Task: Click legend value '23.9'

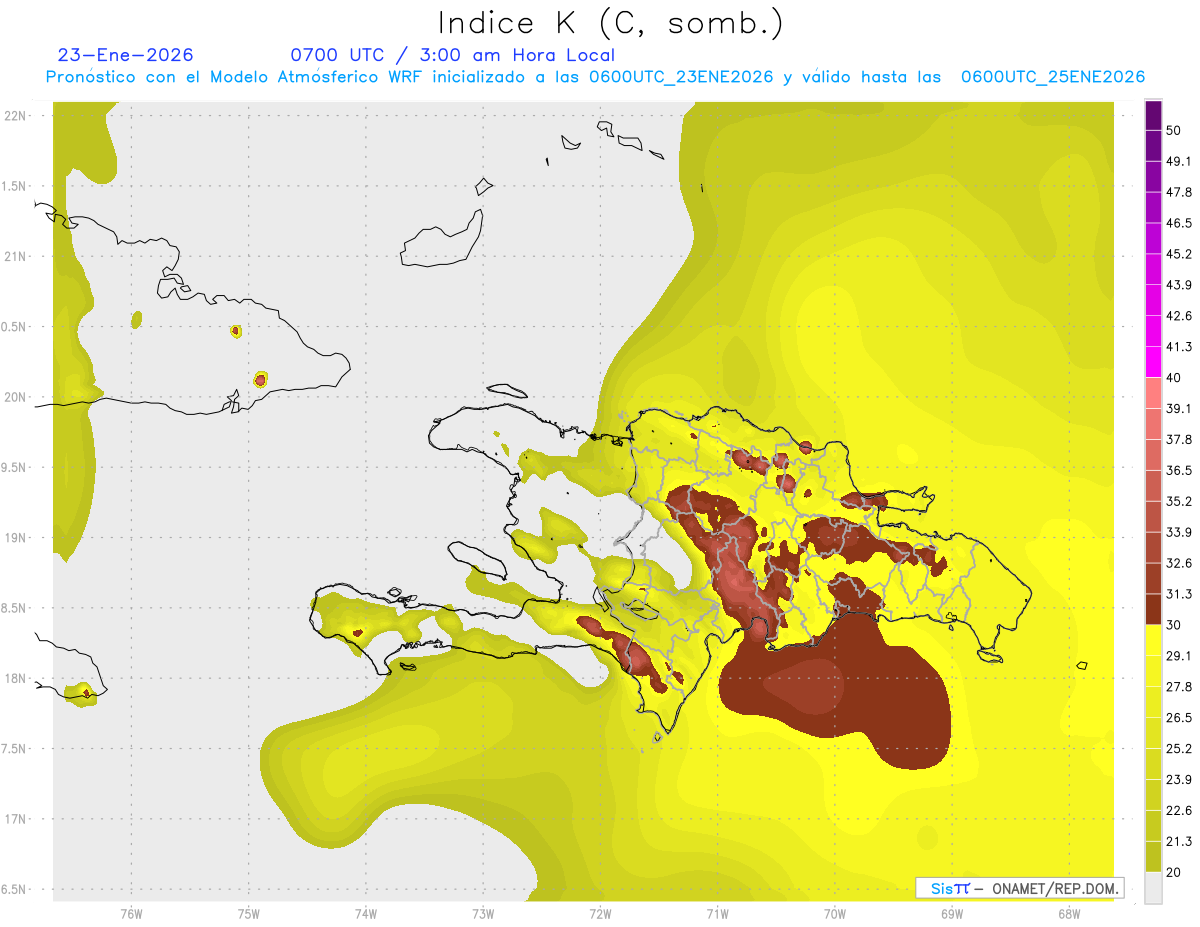Action: point(1179,780)
